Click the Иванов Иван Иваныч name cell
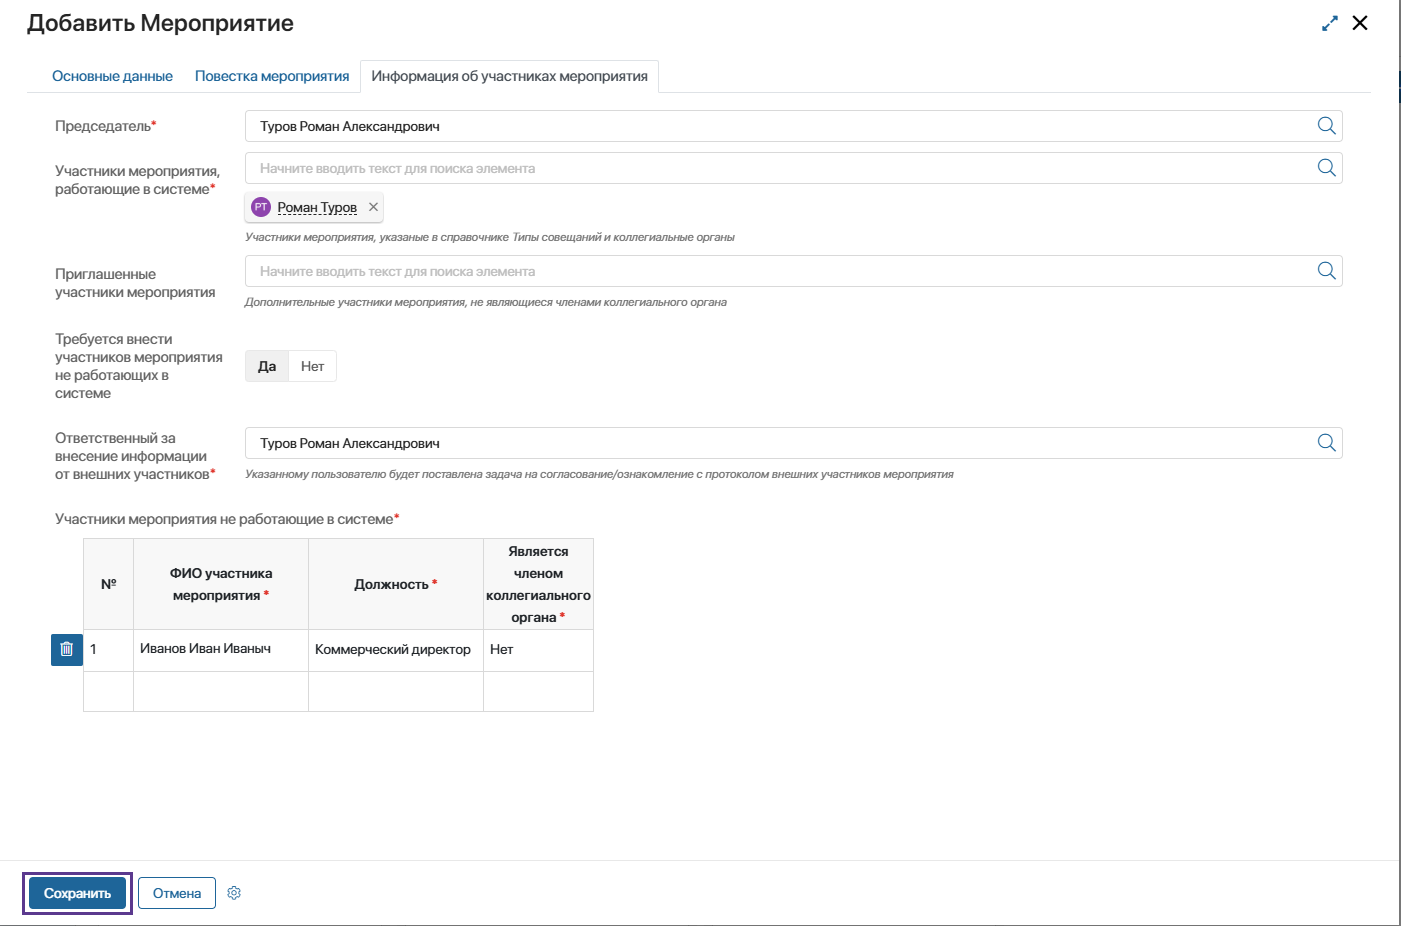The image size is (1401, 926). [220, 649]
